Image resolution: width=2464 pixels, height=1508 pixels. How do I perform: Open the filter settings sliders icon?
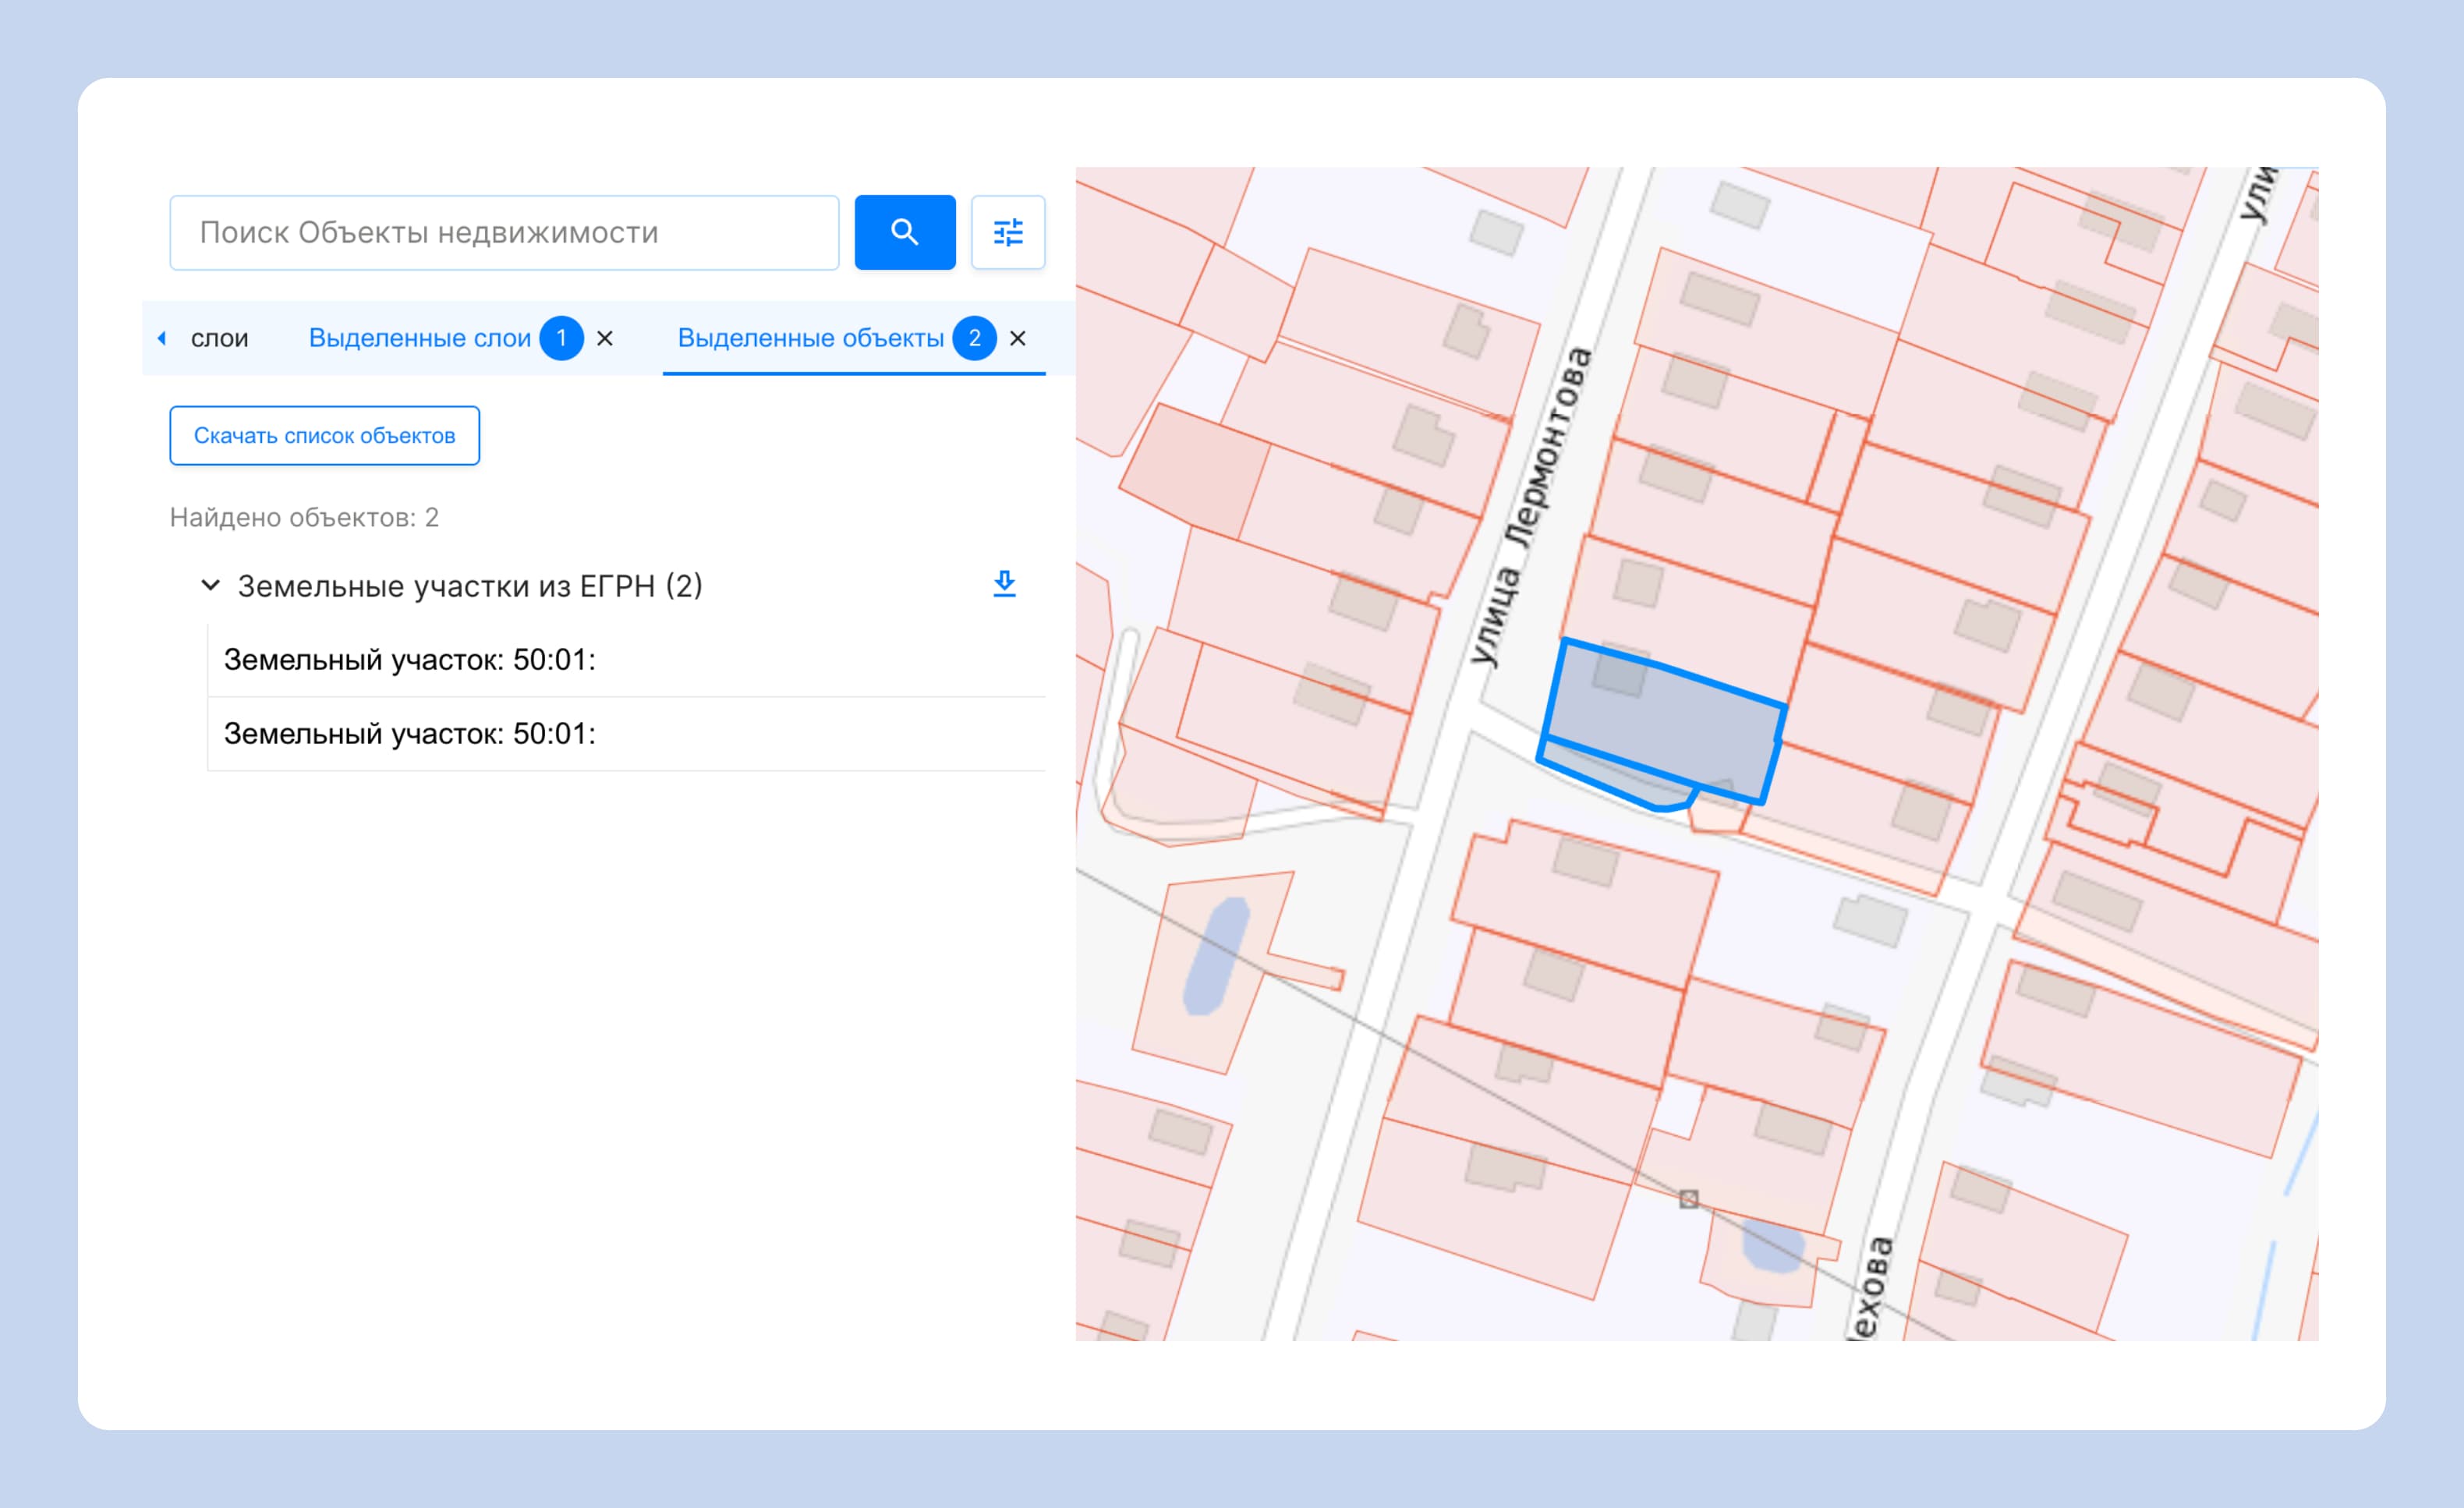click(x=1007, y=232)
